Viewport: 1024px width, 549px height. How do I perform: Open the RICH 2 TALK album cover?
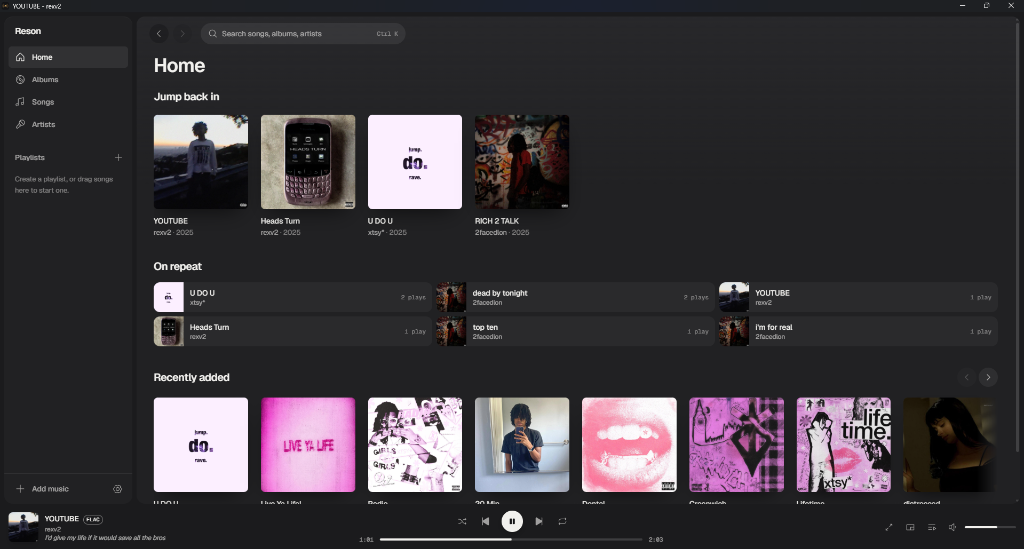pos(522,162)
